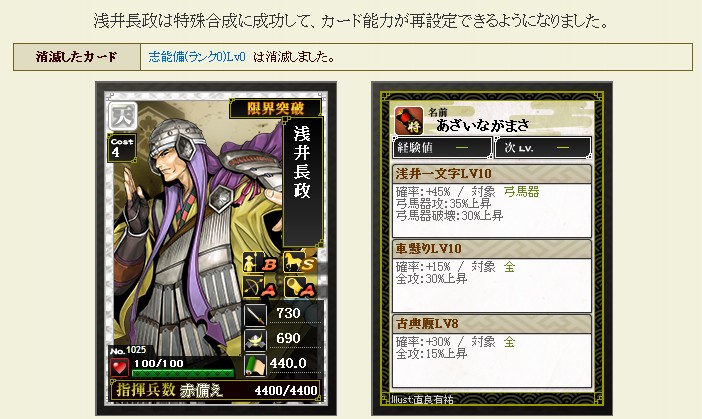Click the spear infantry aptitude B icon
Image resolution: width=702 pixels, height=419 pixels.
click(260, 263)
